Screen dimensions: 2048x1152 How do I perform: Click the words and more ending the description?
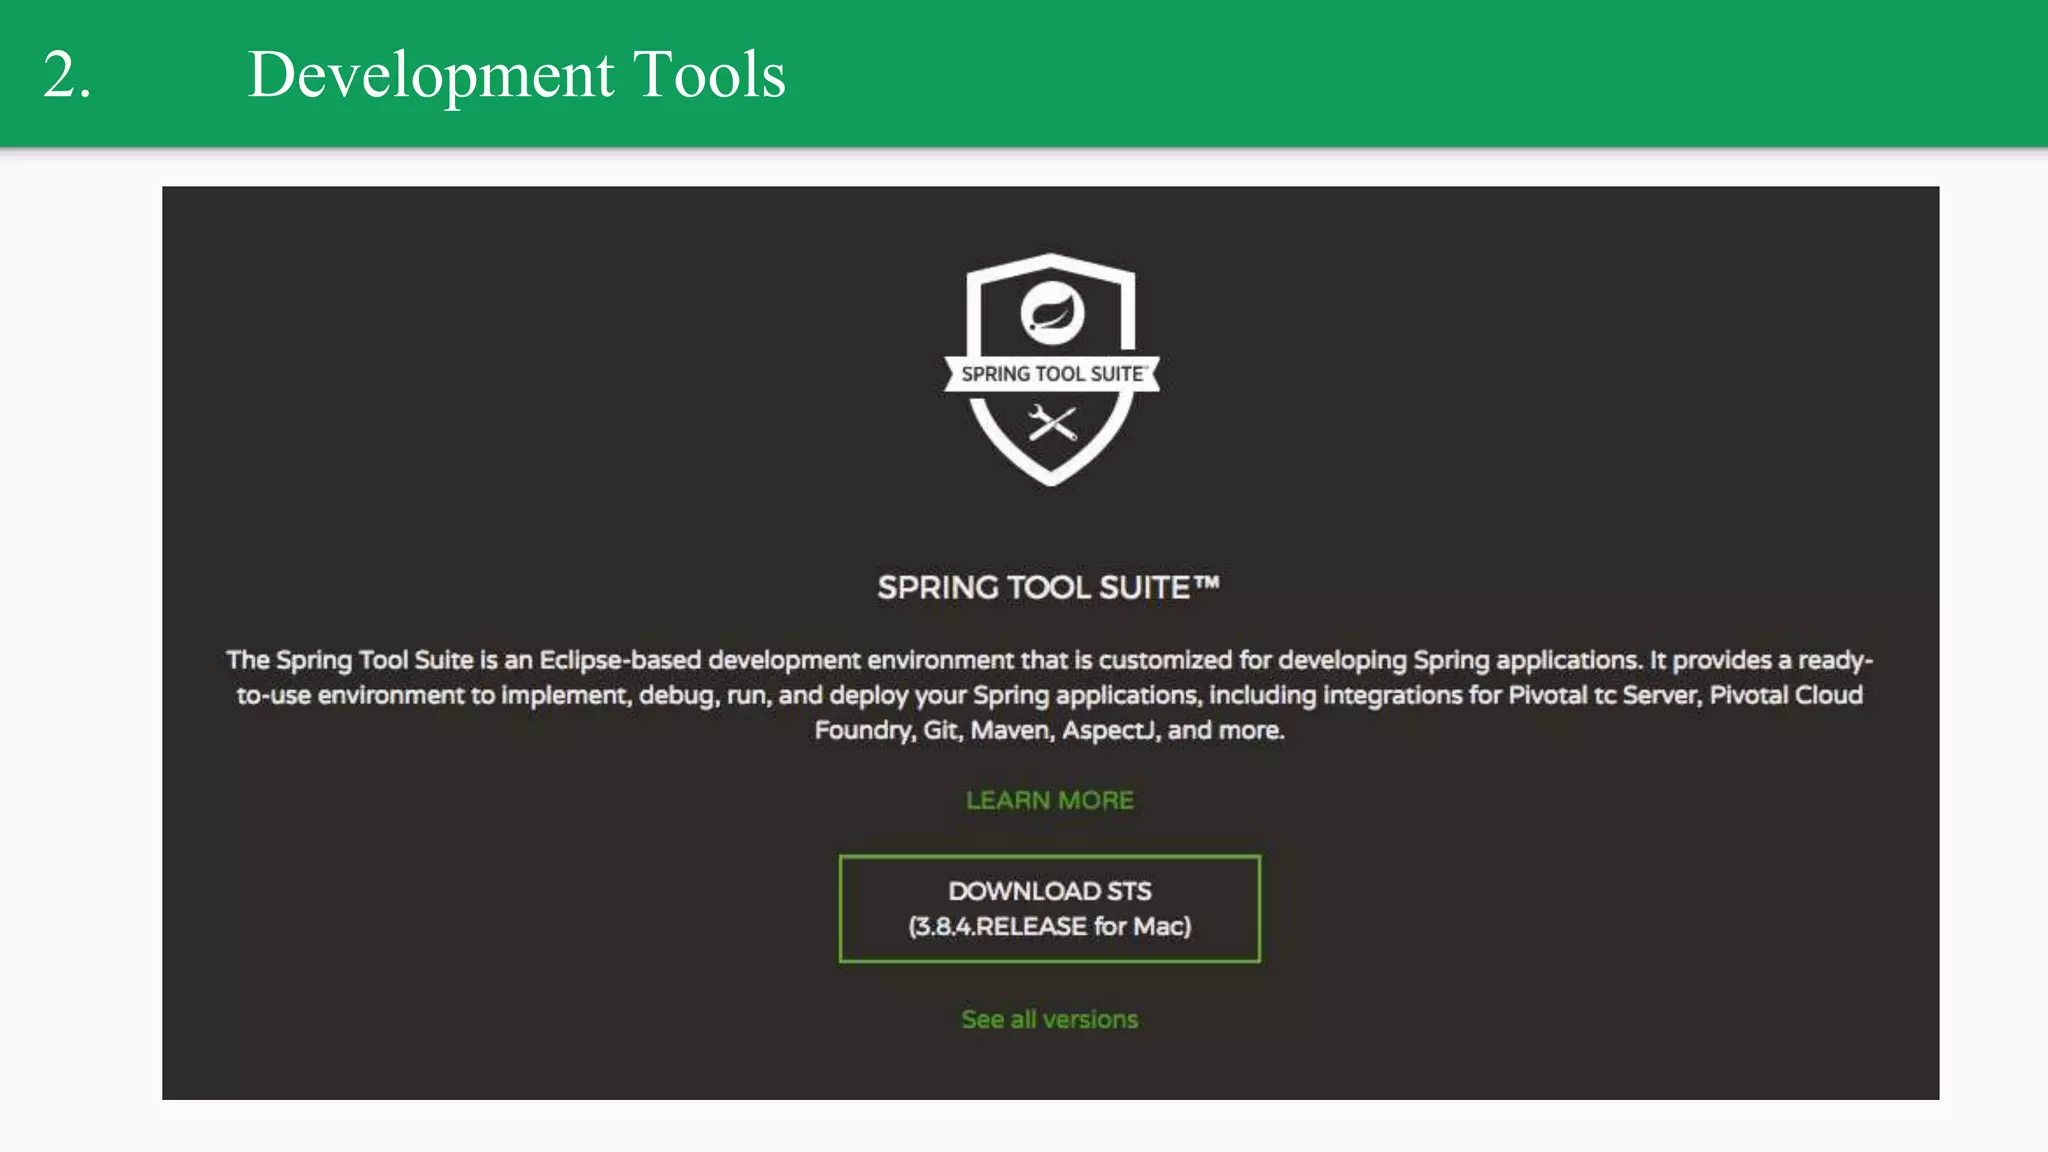1225,730
